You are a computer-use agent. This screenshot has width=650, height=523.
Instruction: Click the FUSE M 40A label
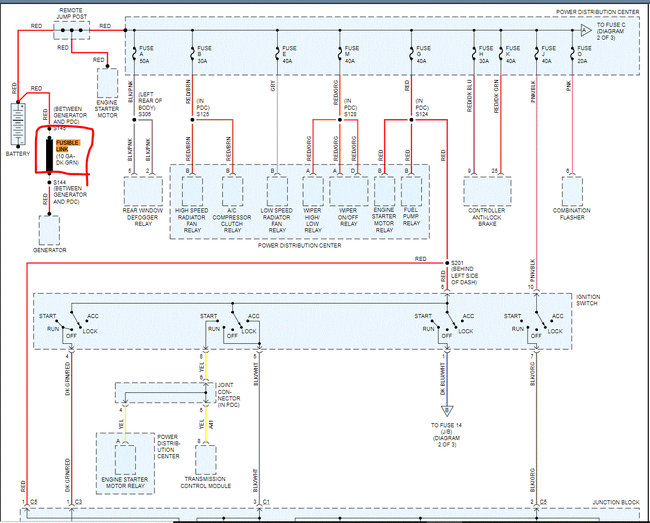pyautogui.click(x=352, y=54)
